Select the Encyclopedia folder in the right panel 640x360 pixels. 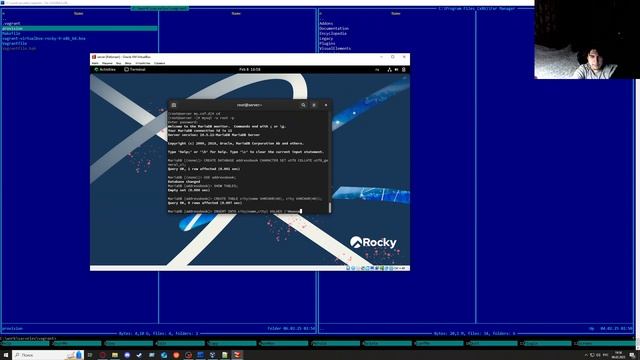pos(333,33)
